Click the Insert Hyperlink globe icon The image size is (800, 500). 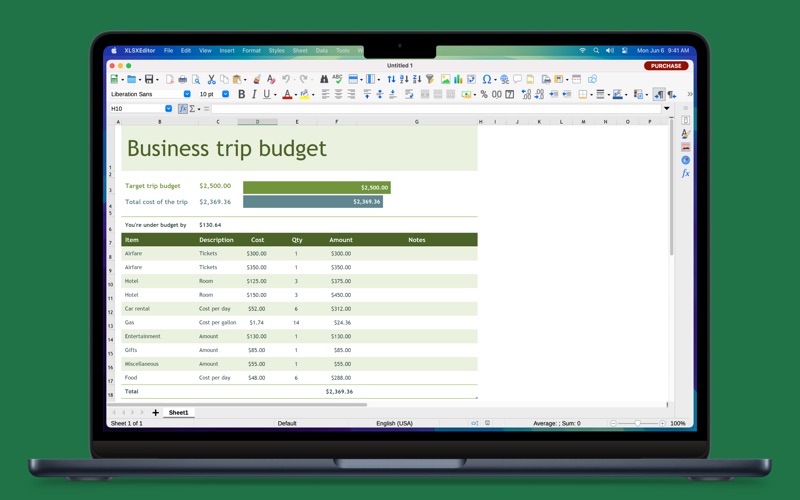[x=504, y=79]
